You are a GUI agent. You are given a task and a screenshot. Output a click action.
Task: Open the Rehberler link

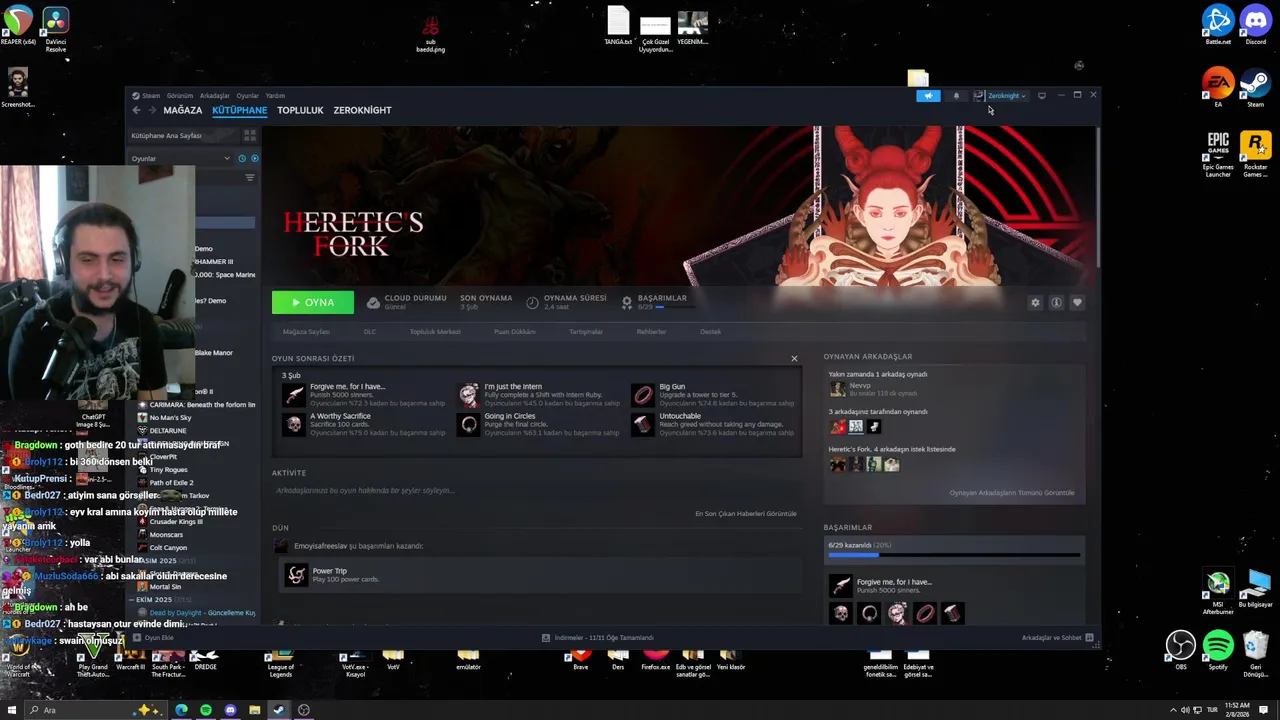tap(651, 332)
